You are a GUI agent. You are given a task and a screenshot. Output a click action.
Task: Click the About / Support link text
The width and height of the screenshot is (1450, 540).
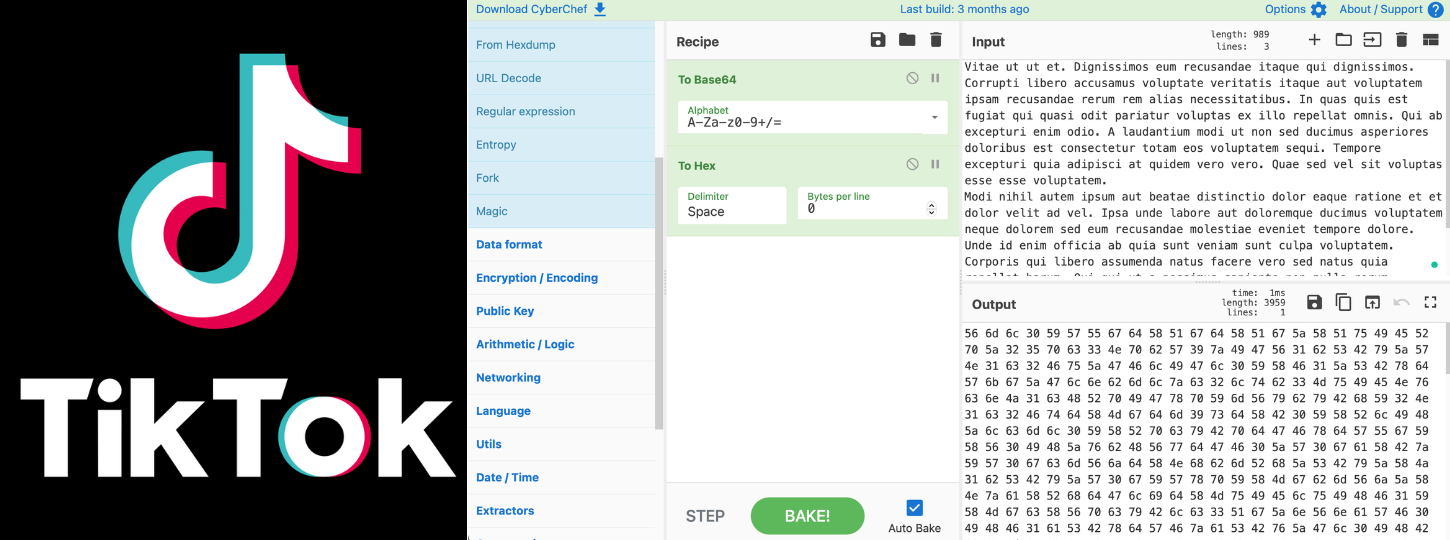(x=1381, y=9)
